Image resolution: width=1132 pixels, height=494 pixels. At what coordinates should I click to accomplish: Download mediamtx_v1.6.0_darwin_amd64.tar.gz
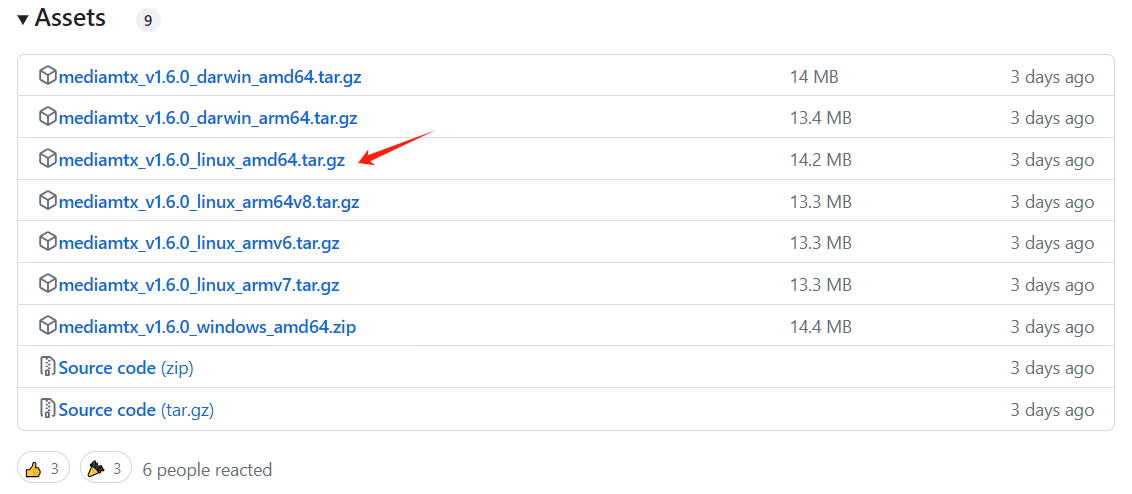(x=210, y=77)
